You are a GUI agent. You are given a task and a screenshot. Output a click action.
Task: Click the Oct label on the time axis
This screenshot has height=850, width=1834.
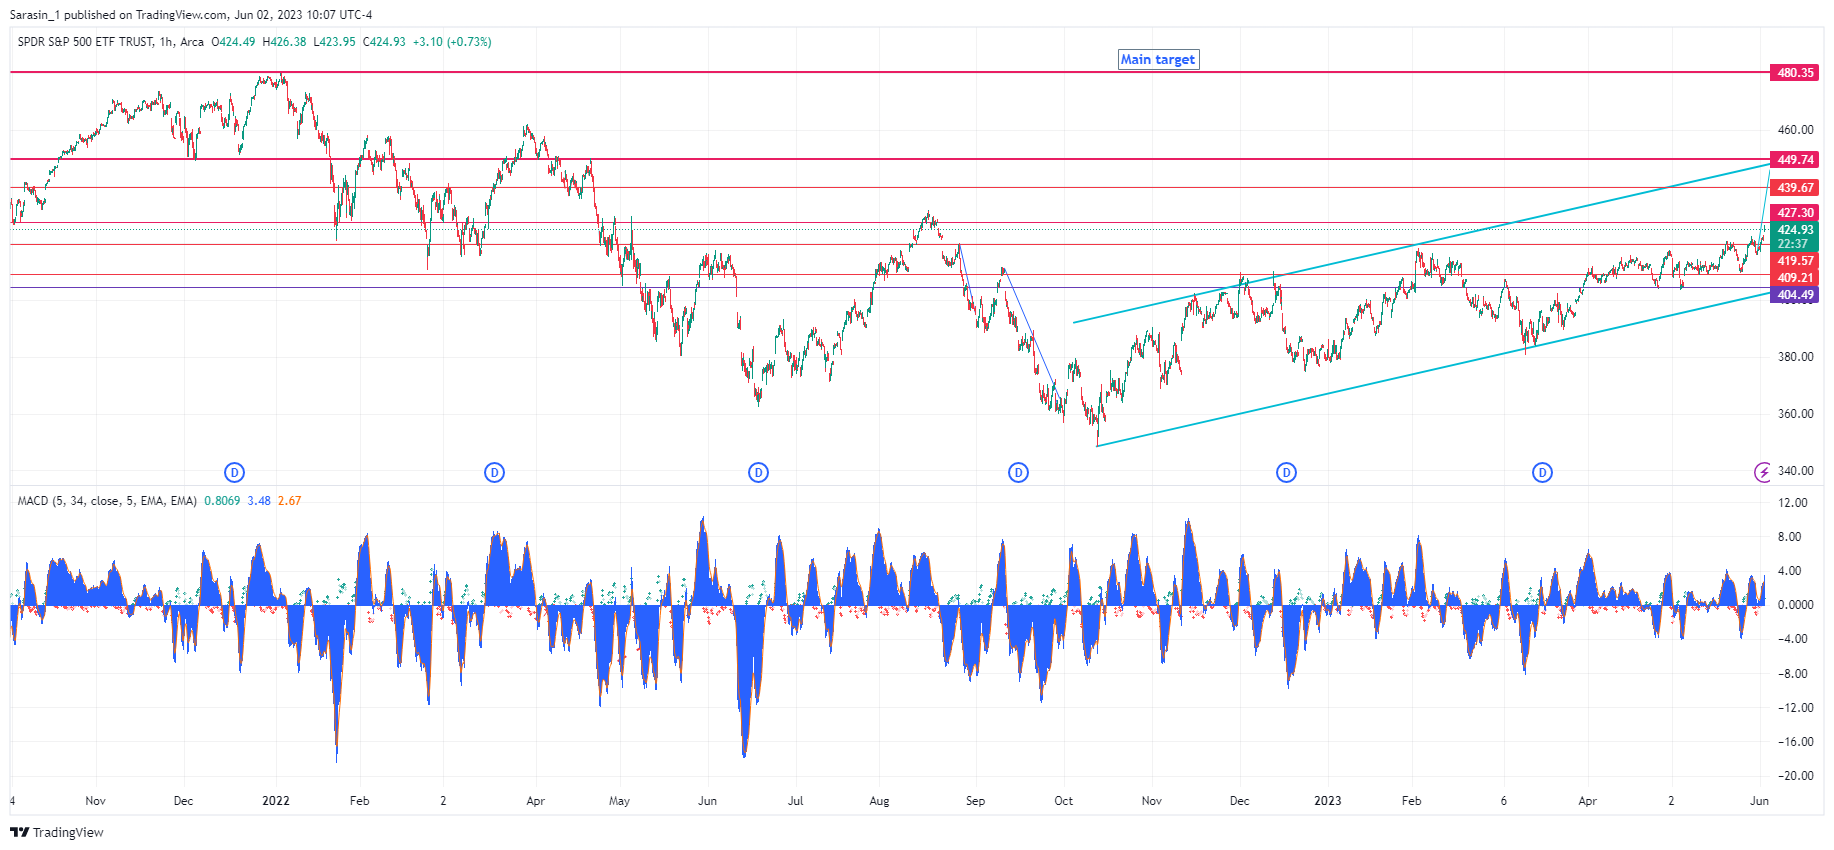(x=1063, y=801)
